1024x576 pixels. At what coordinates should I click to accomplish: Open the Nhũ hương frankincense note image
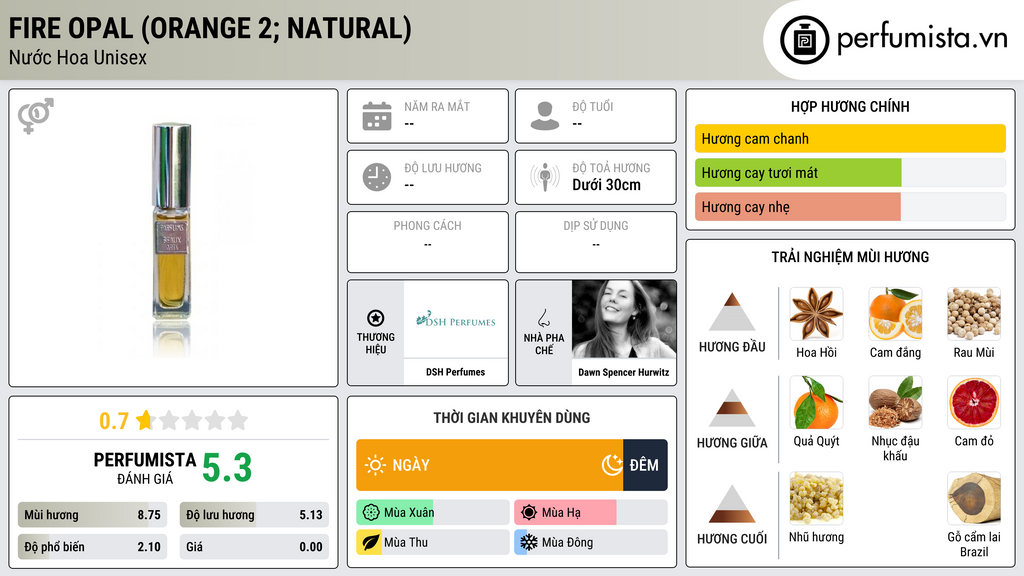pyautogui.click(x=816, y=499)
